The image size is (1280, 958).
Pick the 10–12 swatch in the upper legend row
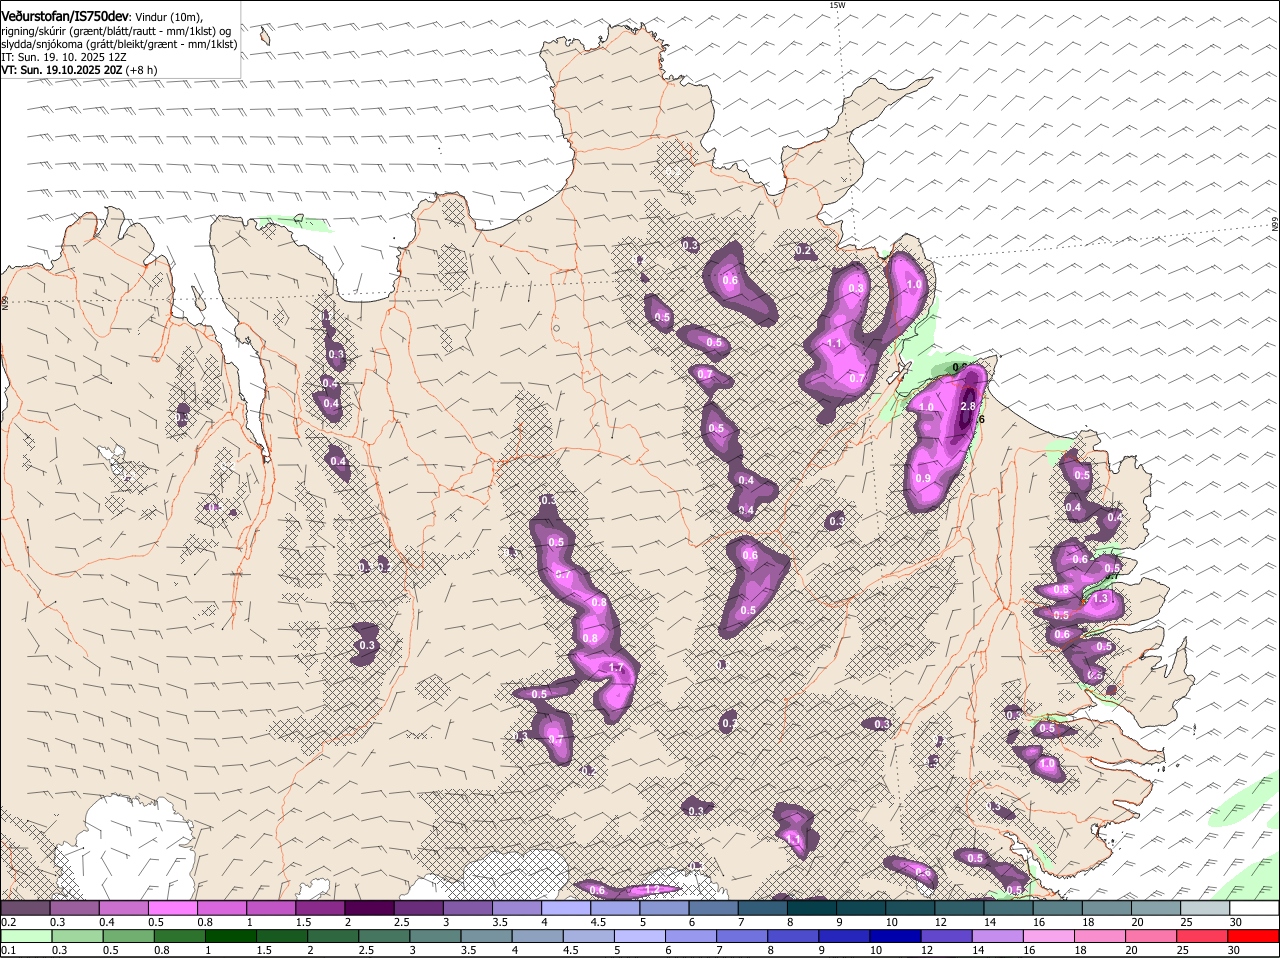910,908
